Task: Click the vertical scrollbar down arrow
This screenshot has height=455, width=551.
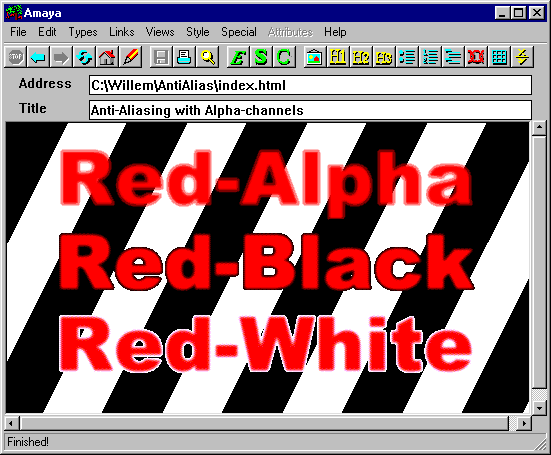Action: click(539, 408)
